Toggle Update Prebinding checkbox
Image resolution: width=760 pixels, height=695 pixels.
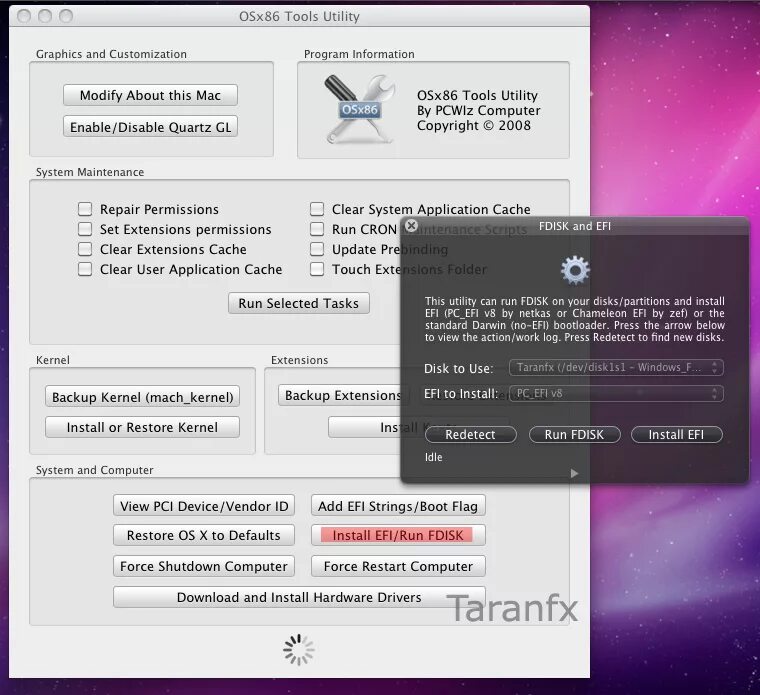click(317, 249)
